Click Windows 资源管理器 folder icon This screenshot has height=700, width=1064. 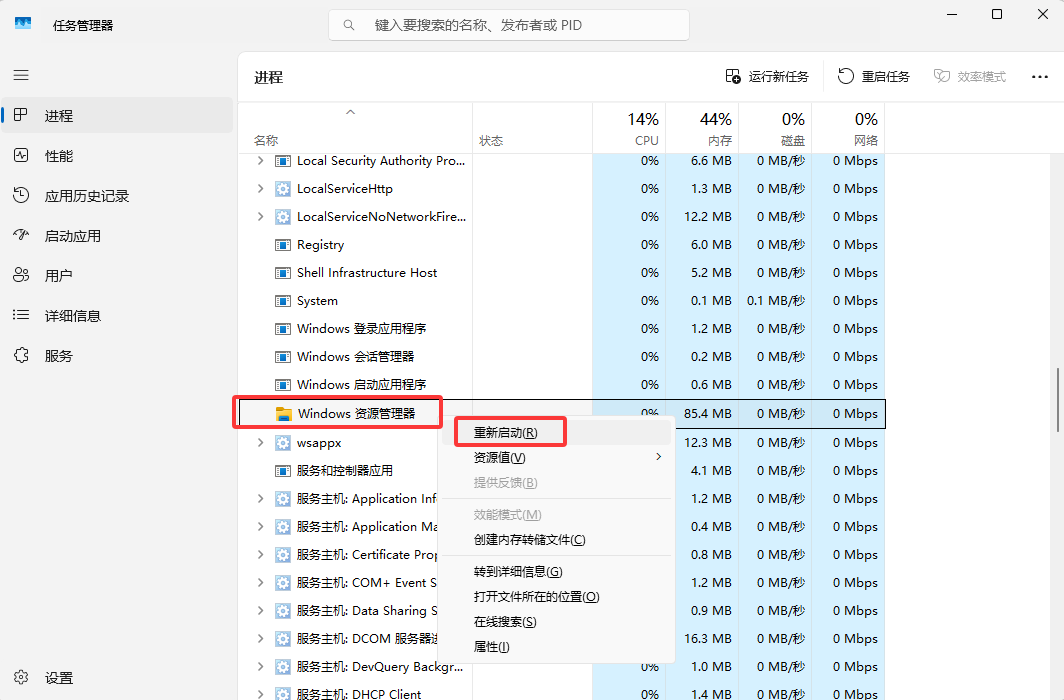point(284,414)
